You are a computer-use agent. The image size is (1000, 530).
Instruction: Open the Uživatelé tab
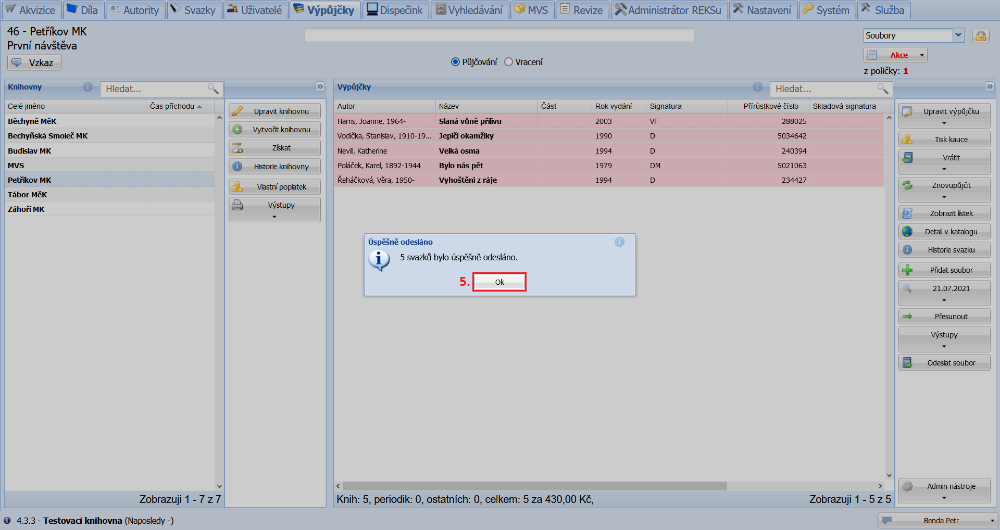pyautogui.click(x=254, y=10)
